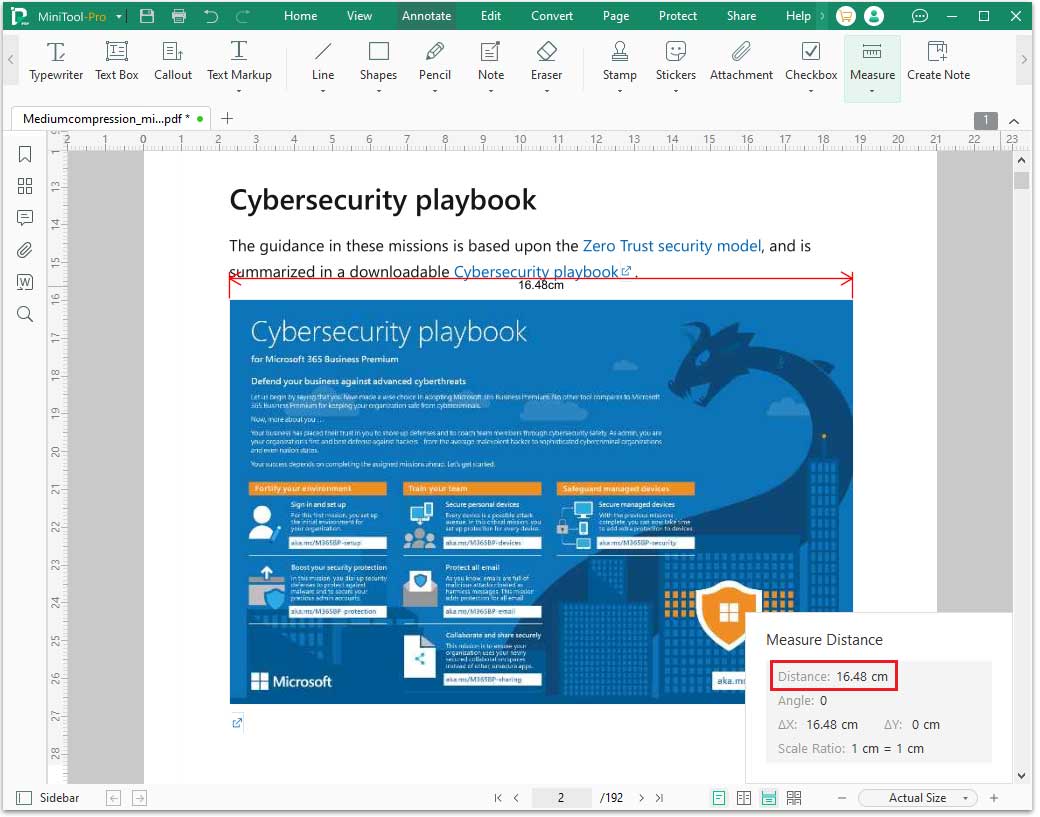Open the Stamp tool
Image resolution: width=1040 pixels, height=817 pixels.
(x=619, y=62)
